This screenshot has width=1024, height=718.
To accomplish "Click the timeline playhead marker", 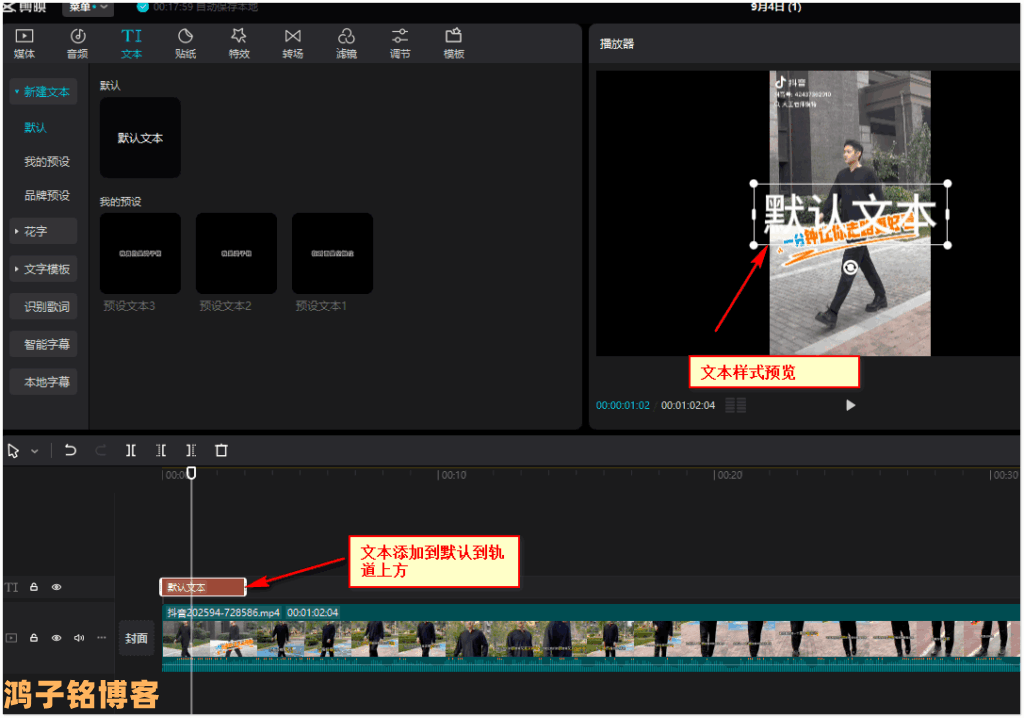I will click(x=191, y=474).
